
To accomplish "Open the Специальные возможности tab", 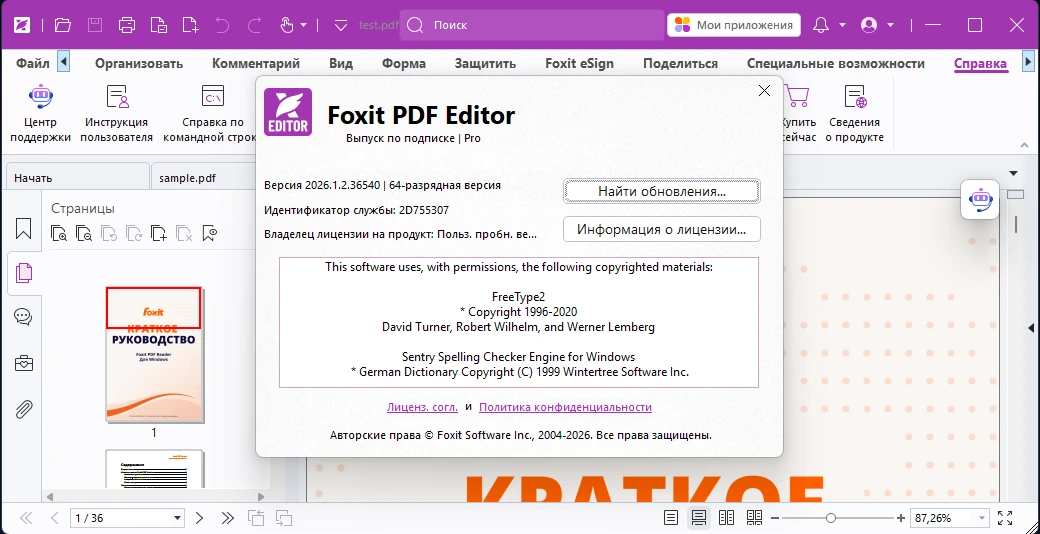I will [x=836, y=64].
